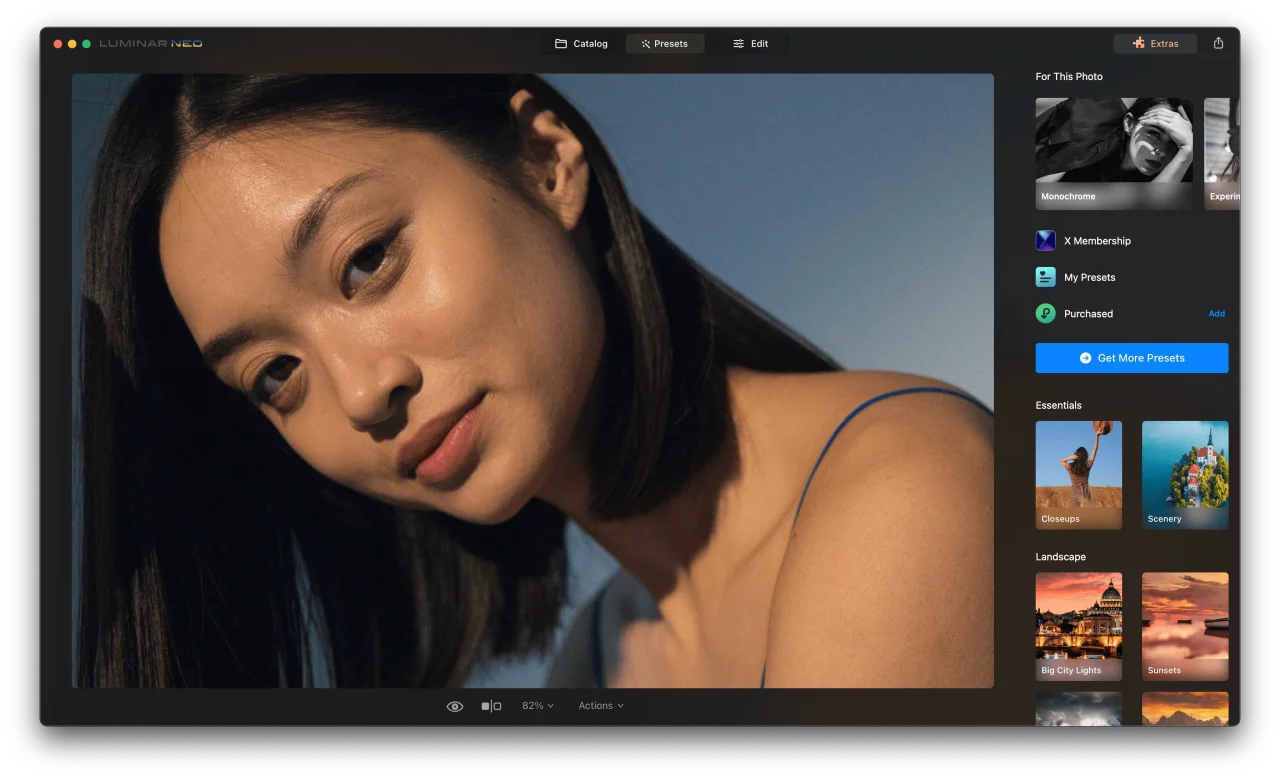This screenshot has width=1280, height=779.
Task: Choose the Big City Lights presets
Action: pos(1078,626)
